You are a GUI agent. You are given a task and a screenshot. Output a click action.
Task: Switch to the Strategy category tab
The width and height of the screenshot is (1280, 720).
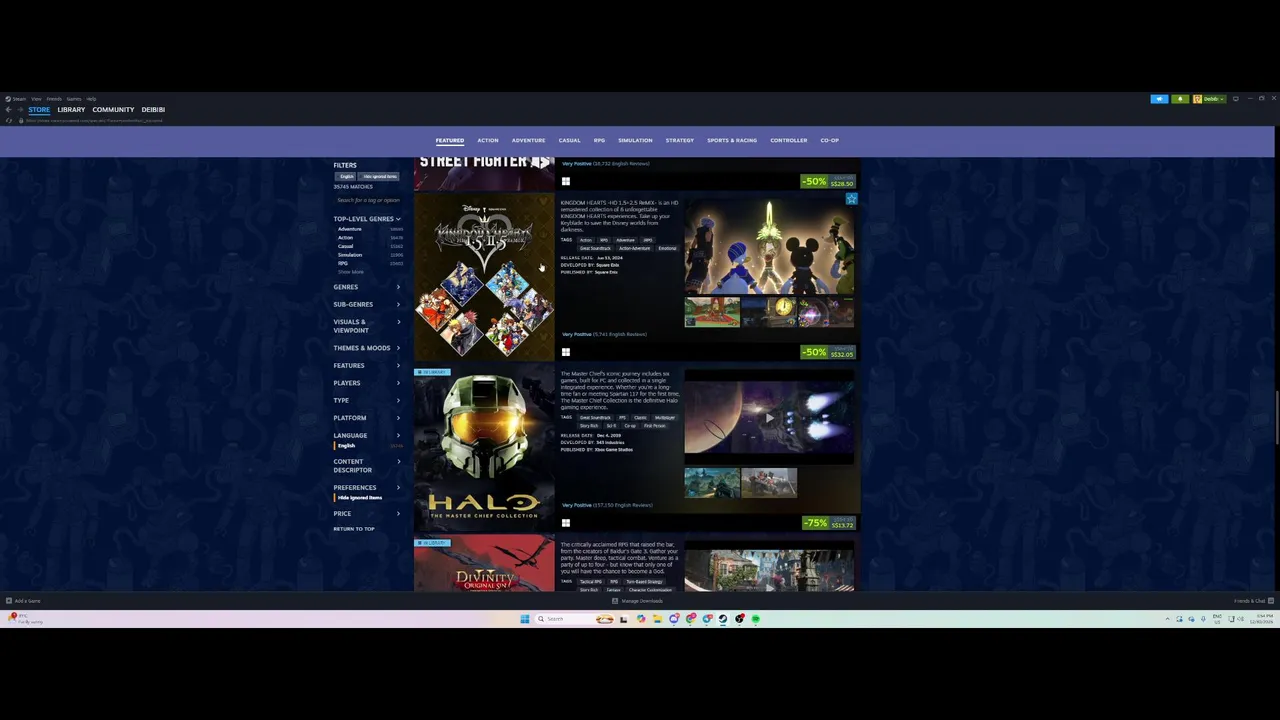coord(680,140)
